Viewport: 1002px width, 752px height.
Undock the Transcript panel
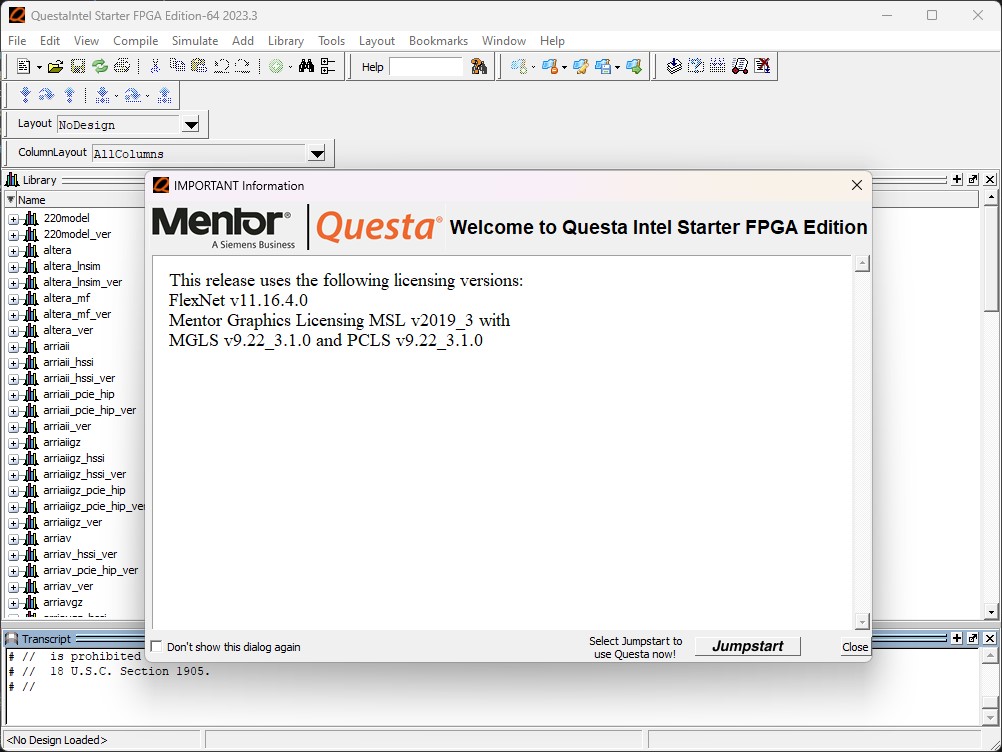click(x=973, y=638)
